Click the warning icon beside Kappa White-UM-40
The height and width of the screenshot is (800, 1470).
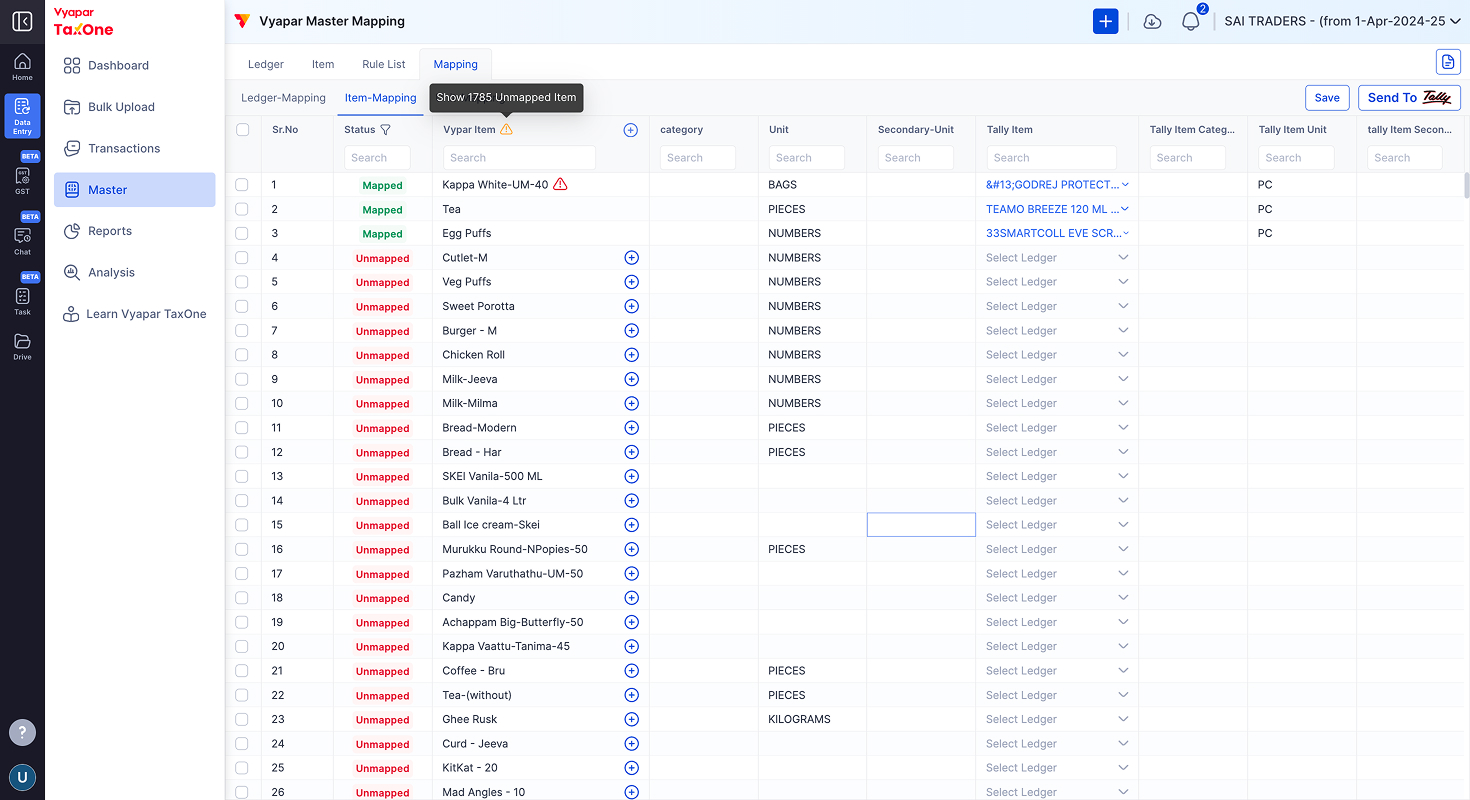560,184
